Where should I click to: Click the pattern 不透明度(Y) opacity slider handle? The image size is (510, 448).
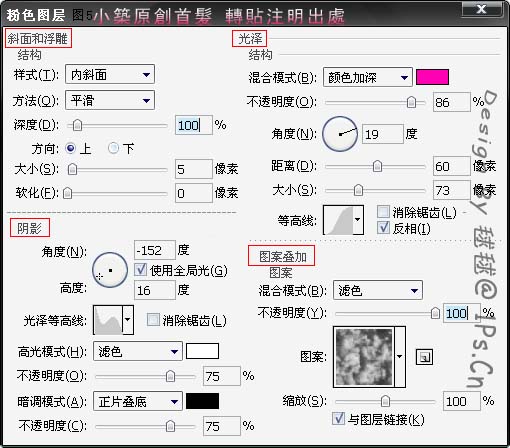(435, 313)
